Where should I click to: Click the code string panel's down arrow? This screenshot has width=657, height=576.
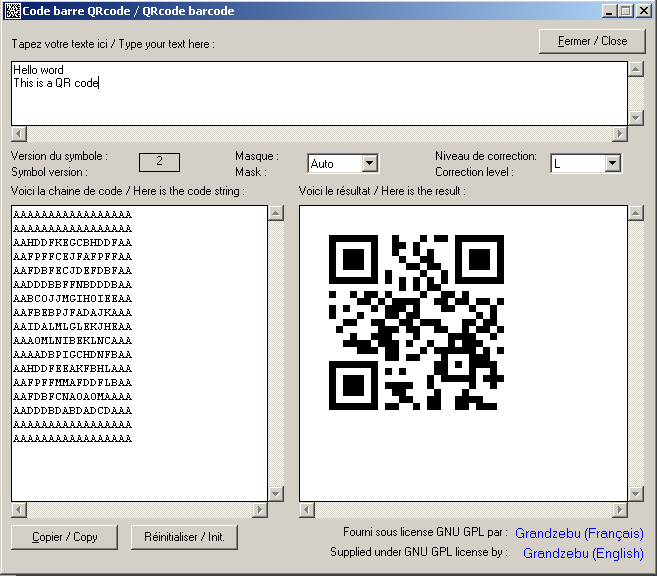click(x=275, y=493)
